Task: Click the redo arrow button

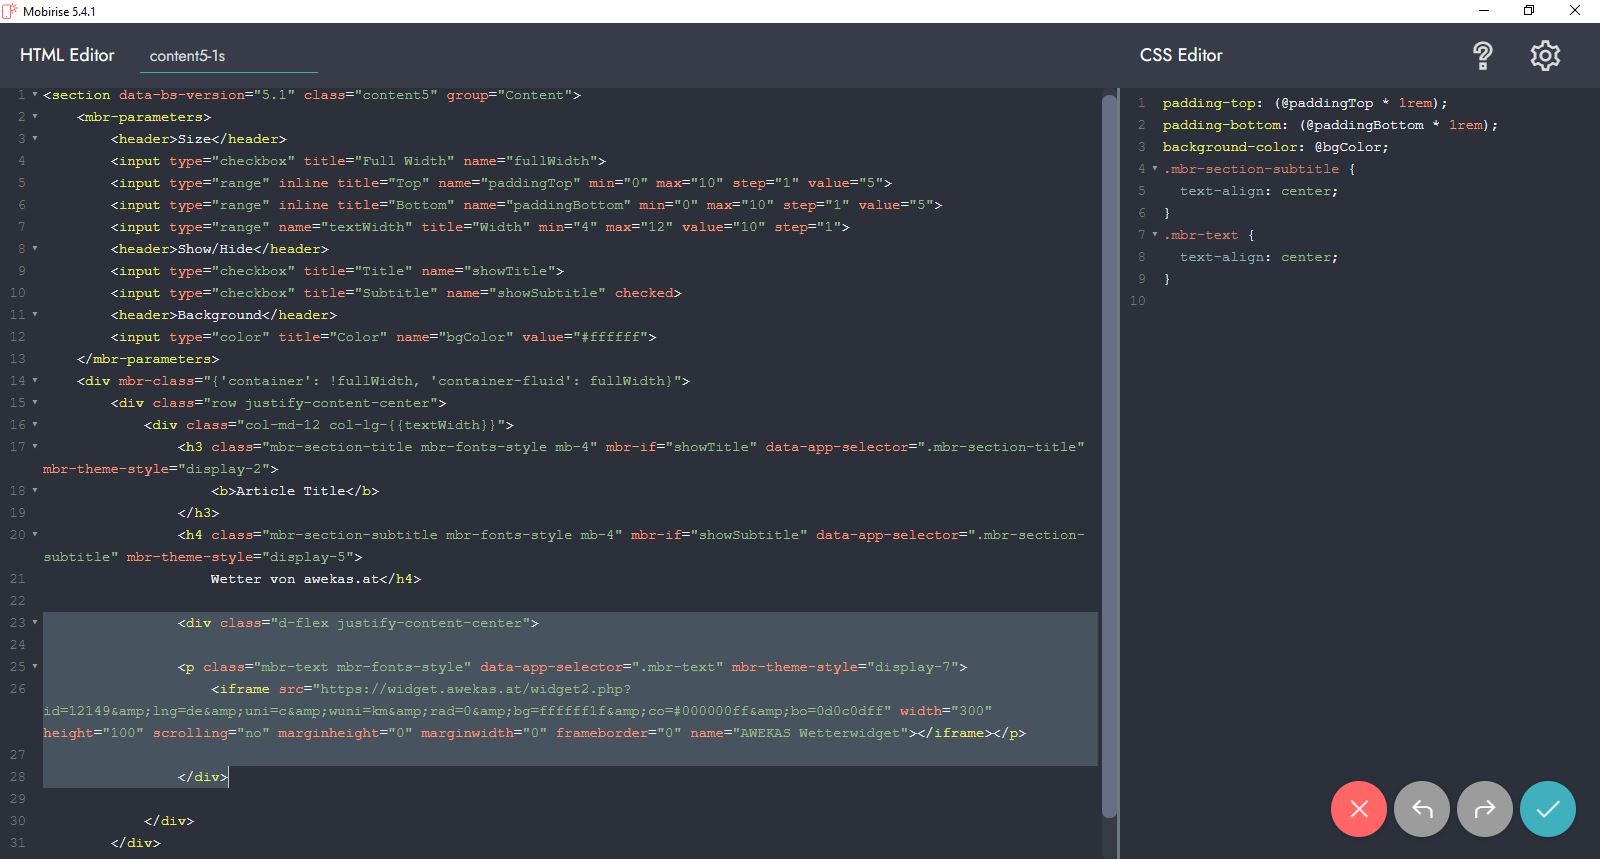Action: tap(1485, 809)
